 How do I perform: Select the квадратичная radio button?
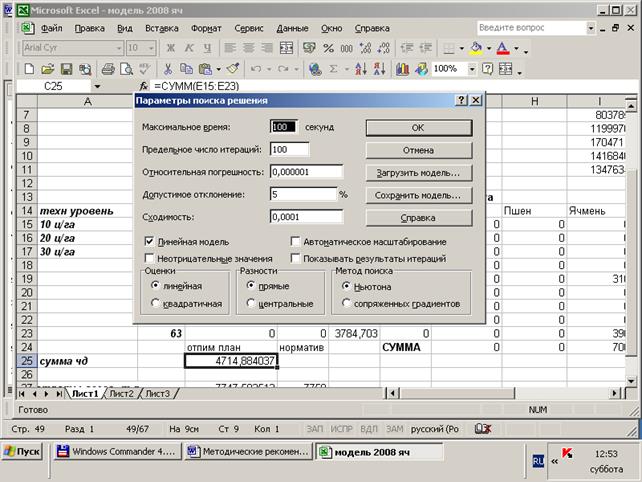click(x=155, y=303)
